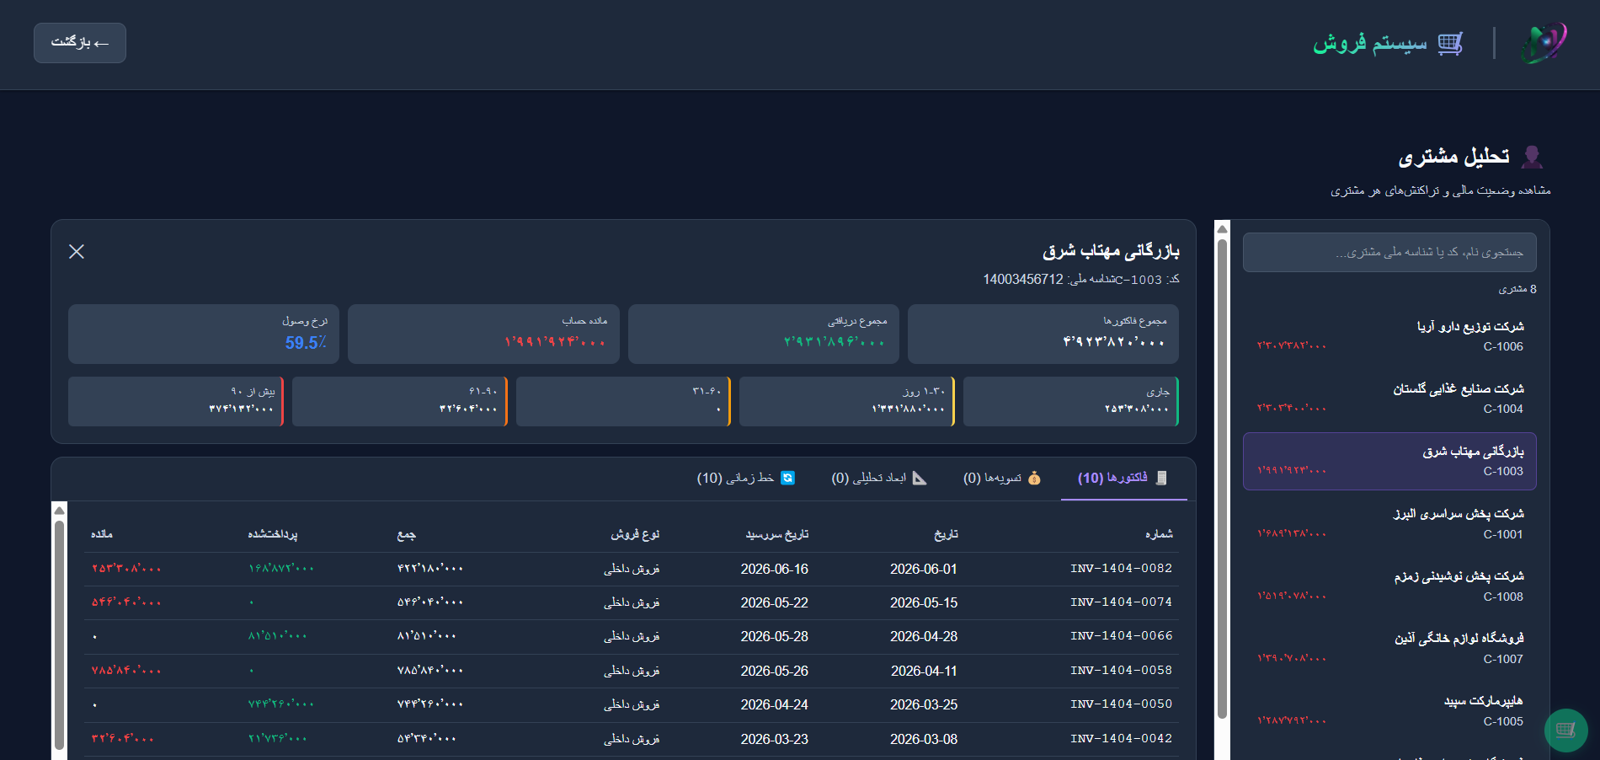Click the مجموع فاکتورها summary card
The width and height of the screenshot is (1600, 760).
pos(1043,333)
